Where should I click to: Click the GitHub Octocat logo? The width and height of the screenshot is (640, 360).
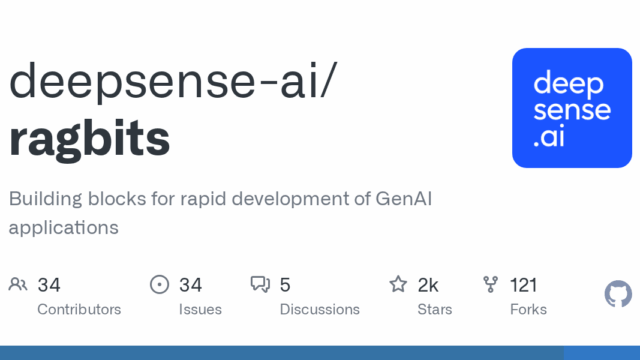point(618,293)
